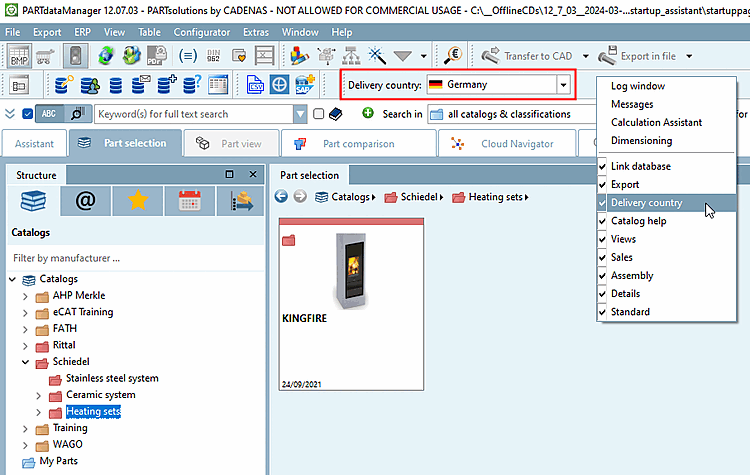Viewport: 750px width, 475px height.
Task: Click the arrow-and-folder icon right of the Structure calendar icon
Action: (241, 201)
